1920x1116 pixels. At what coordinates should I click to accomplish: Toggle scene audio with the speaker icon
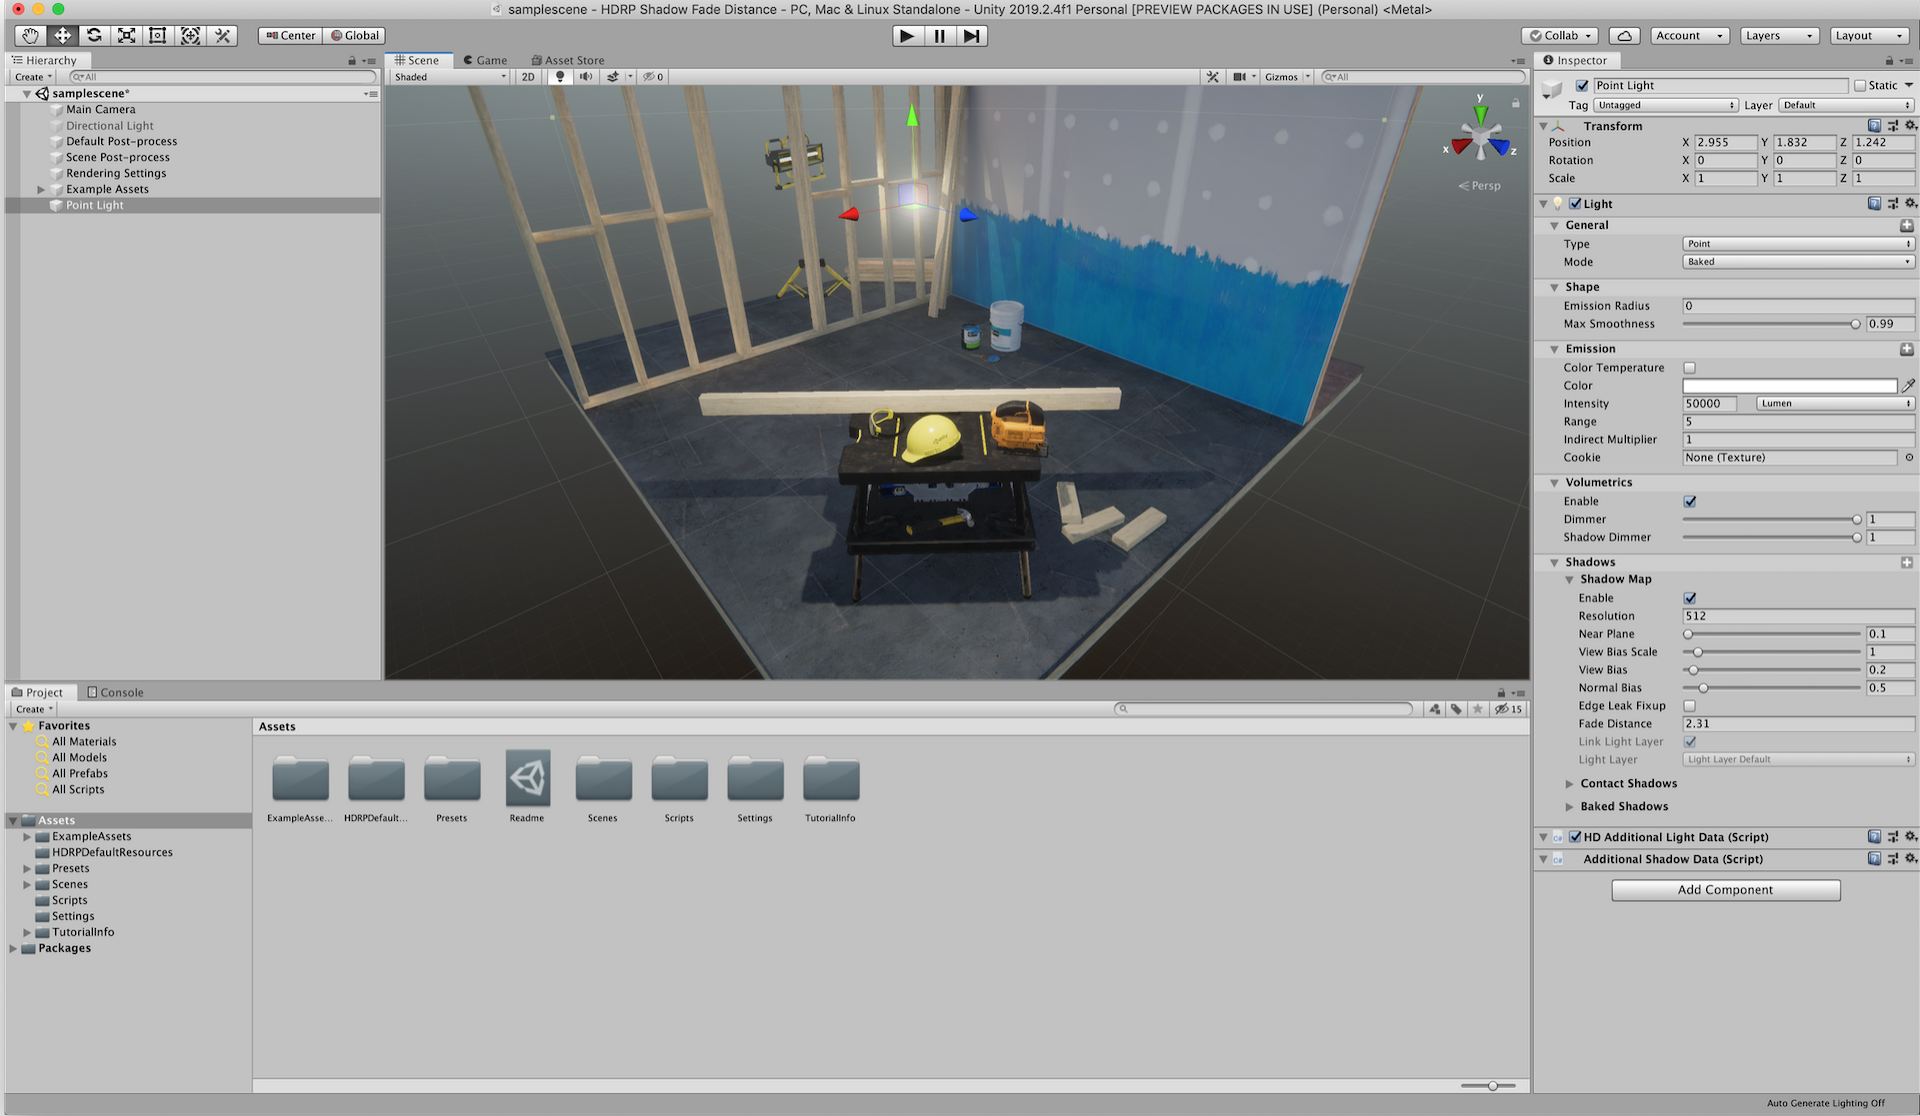tap(586, 76)
